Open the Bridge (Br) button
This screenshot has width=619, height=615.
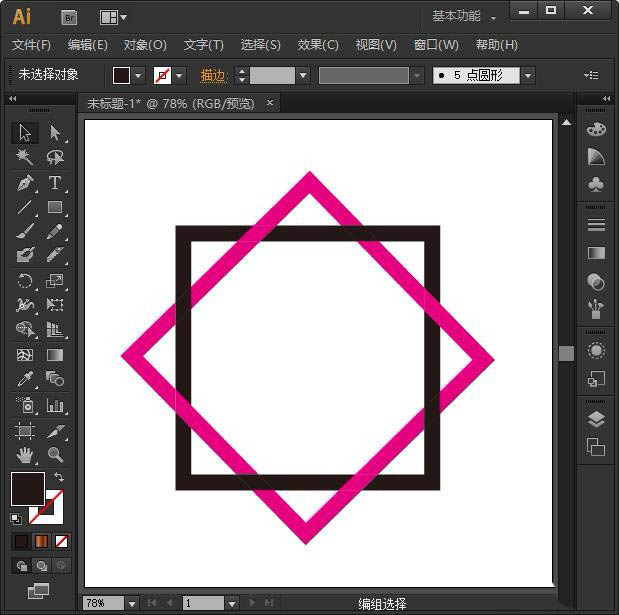coord(69,18)
